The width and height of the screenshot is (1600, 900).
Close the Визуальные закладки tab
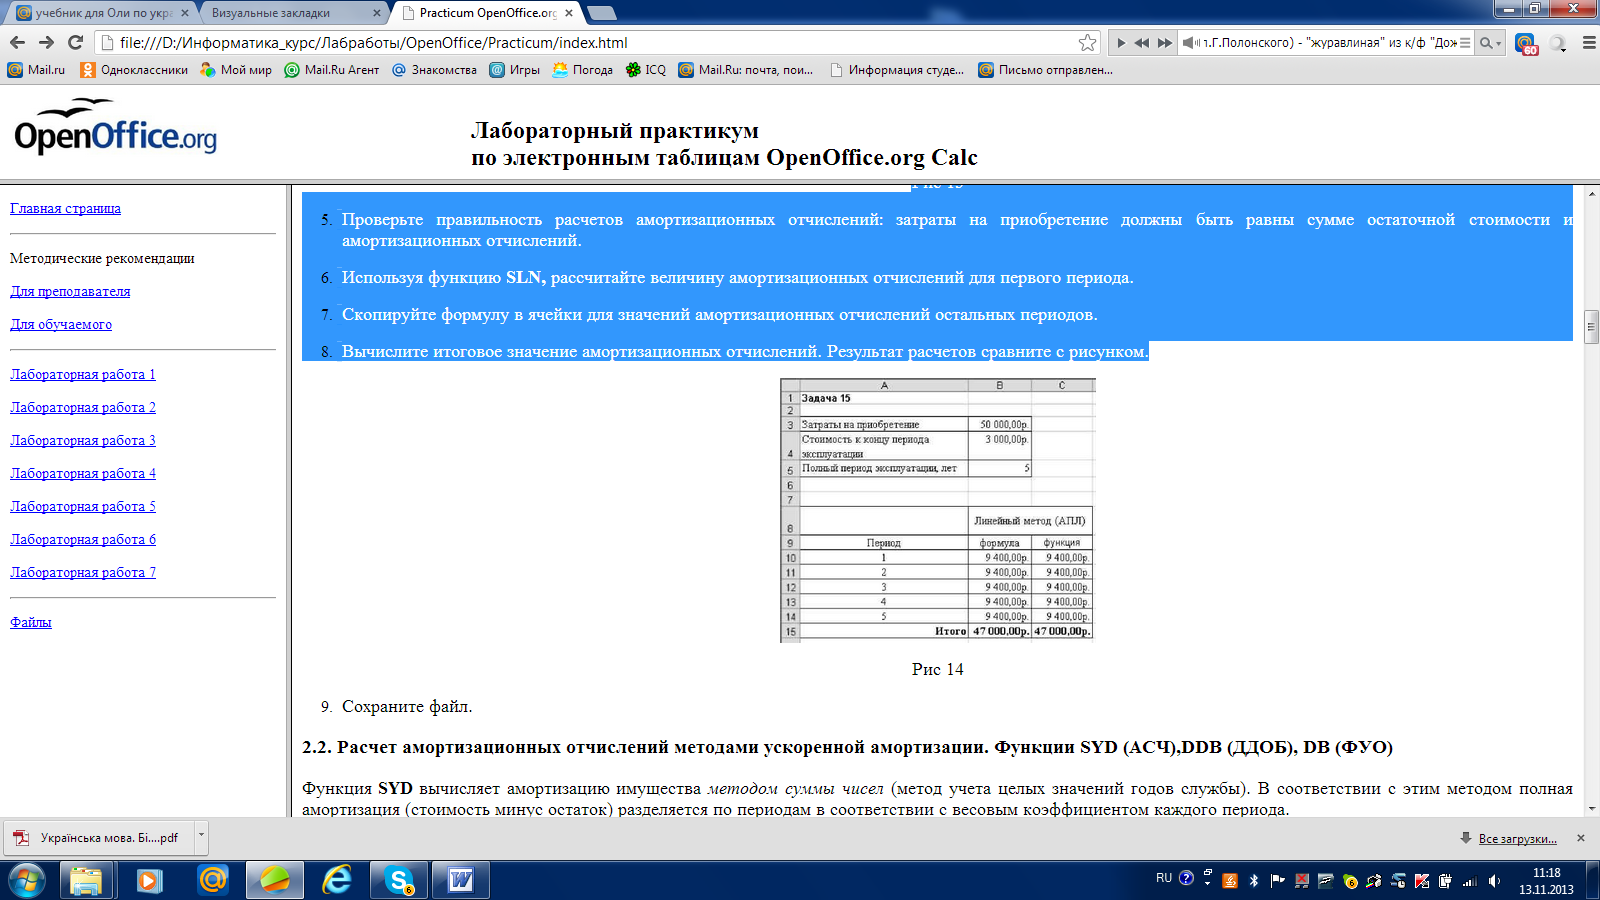(377, 13)
